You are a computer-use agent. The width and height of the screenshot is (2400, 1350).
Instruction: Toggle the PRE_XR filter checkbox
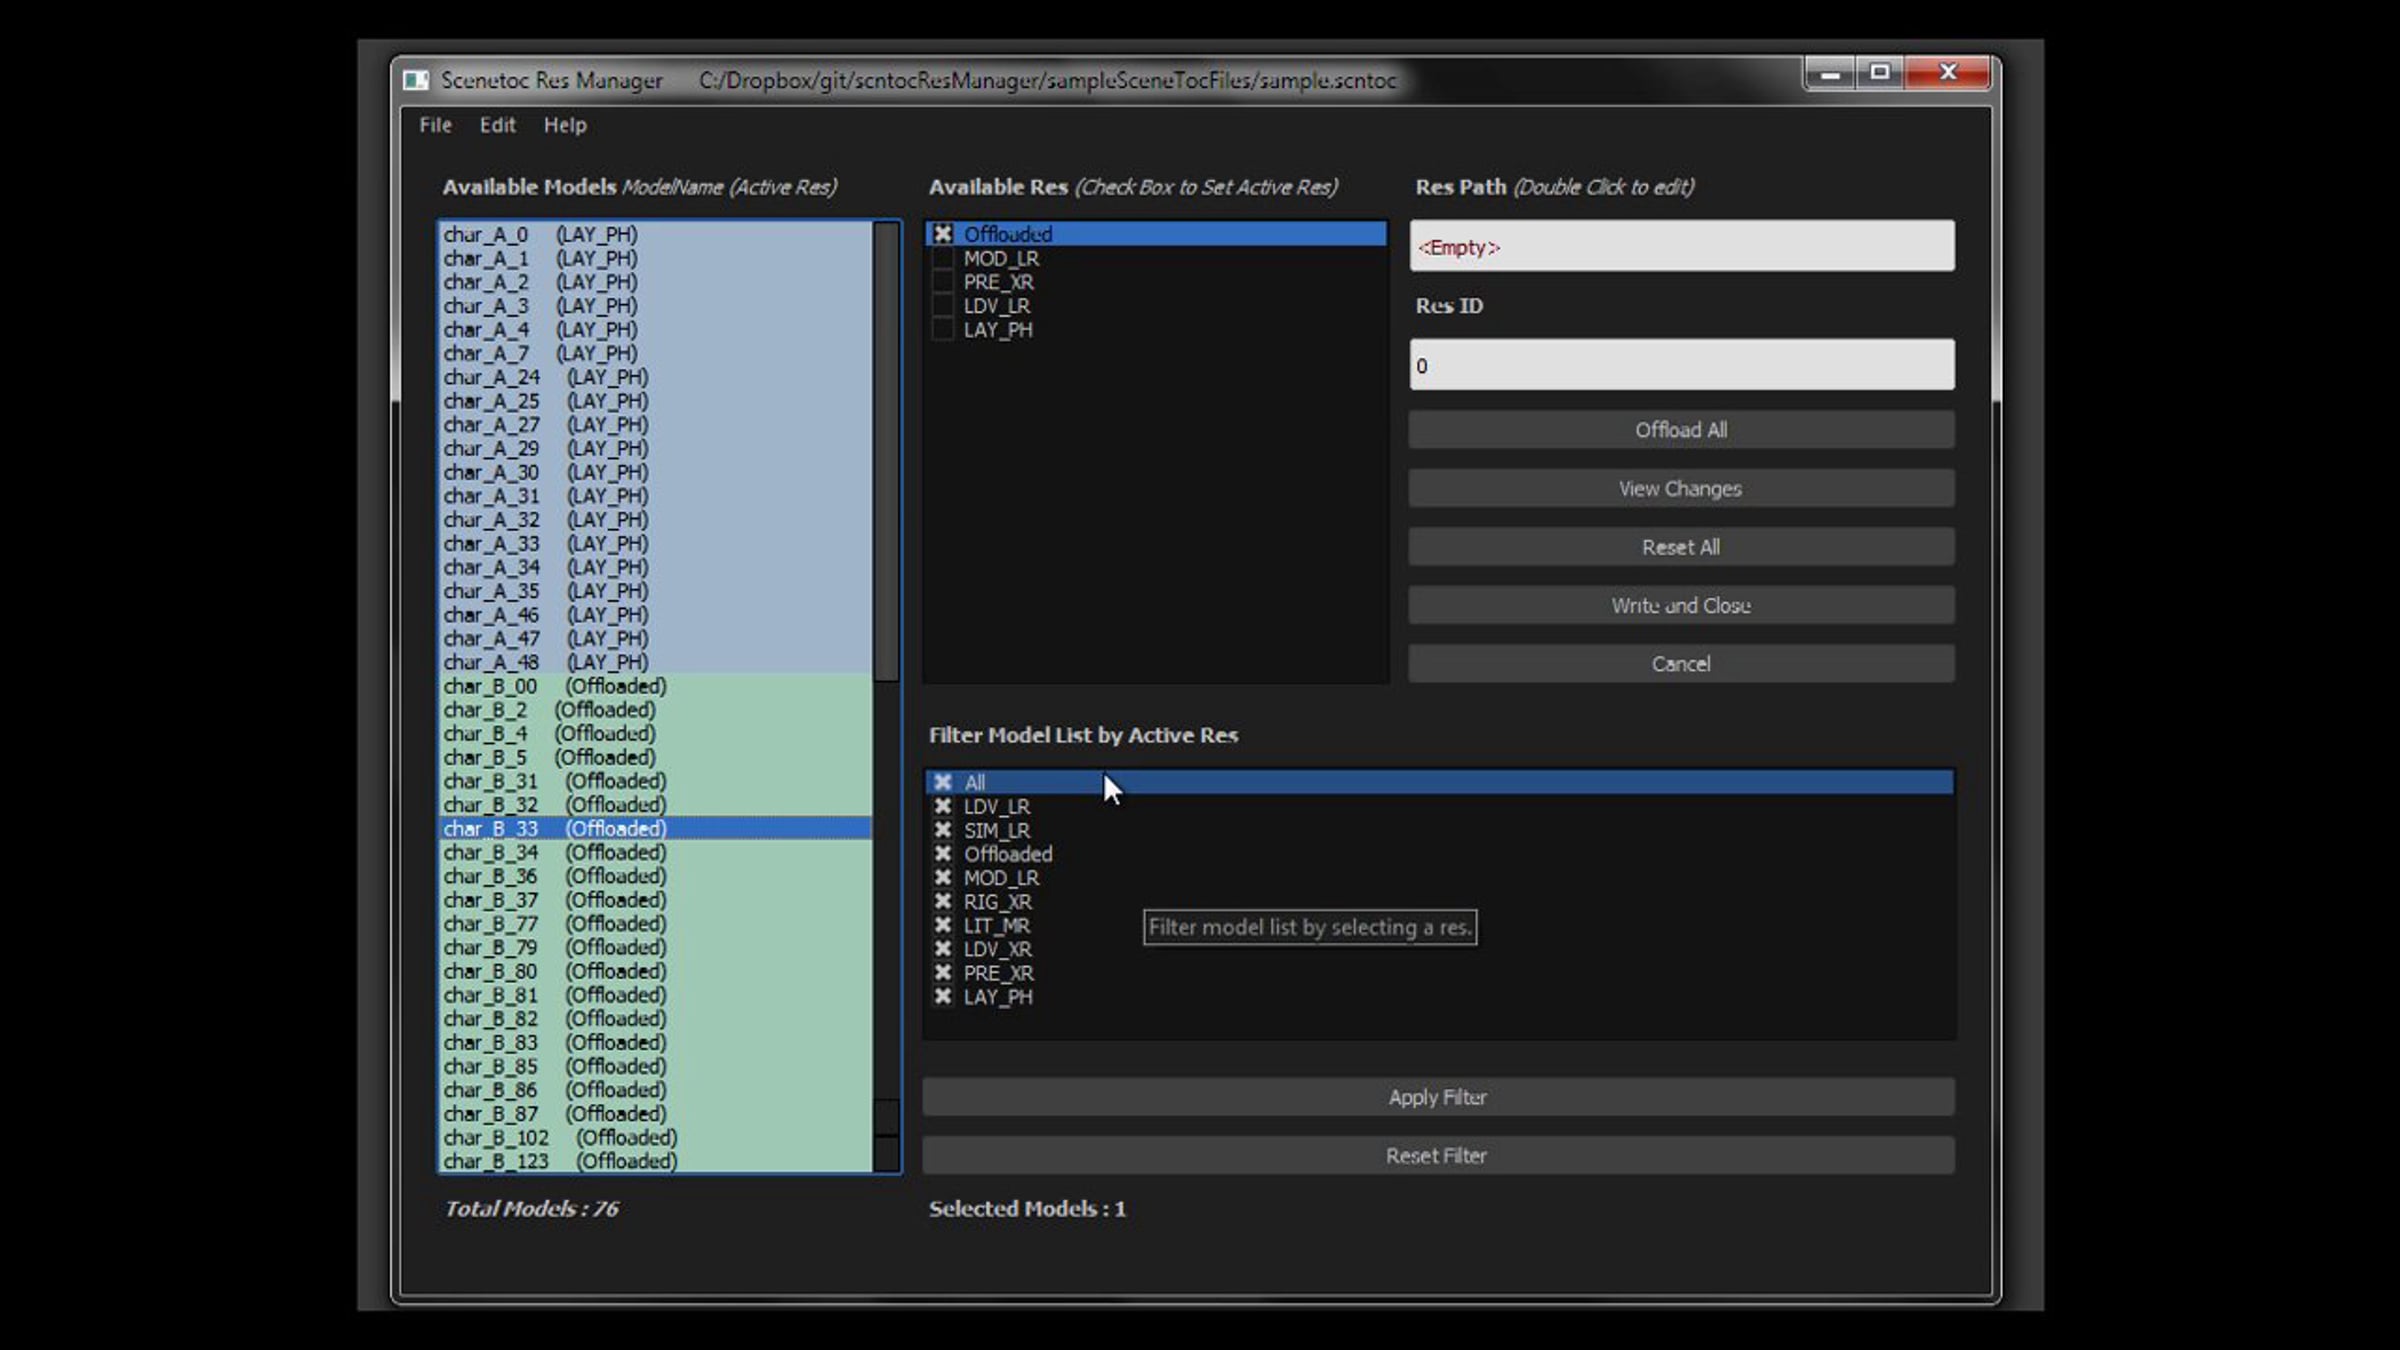[x=942, y=973]
